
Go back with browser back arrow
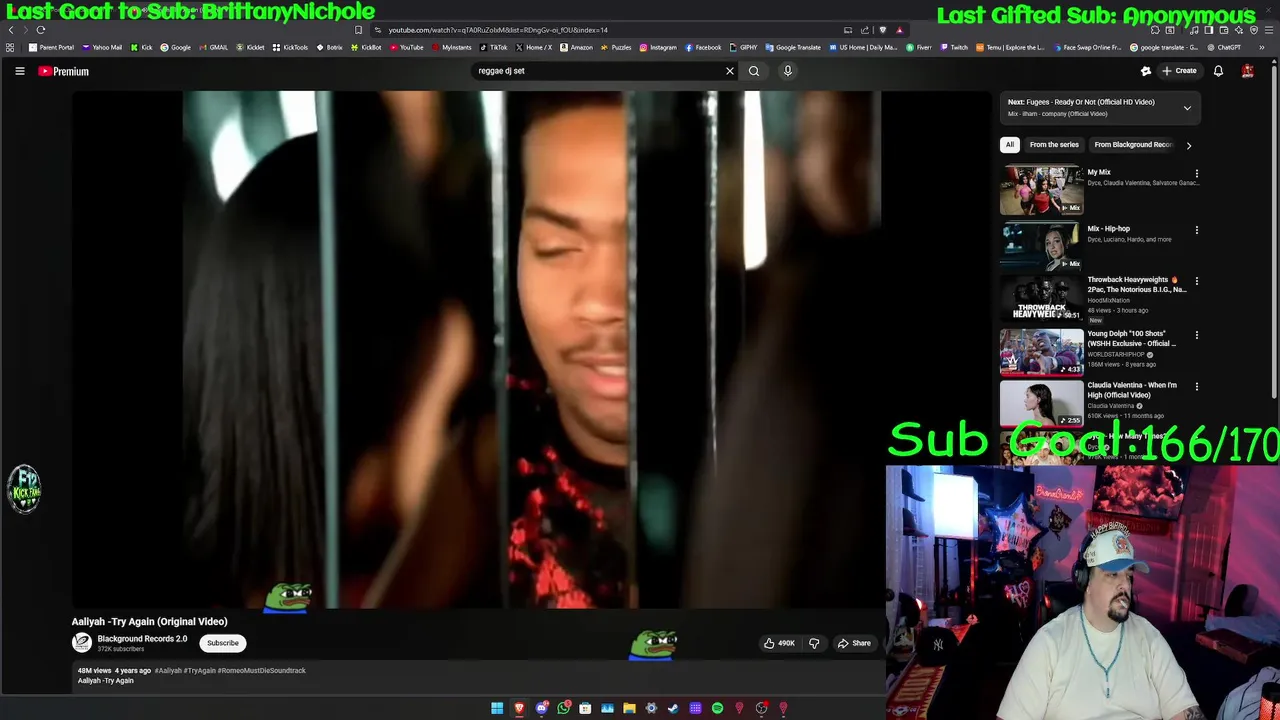(11, 30)
